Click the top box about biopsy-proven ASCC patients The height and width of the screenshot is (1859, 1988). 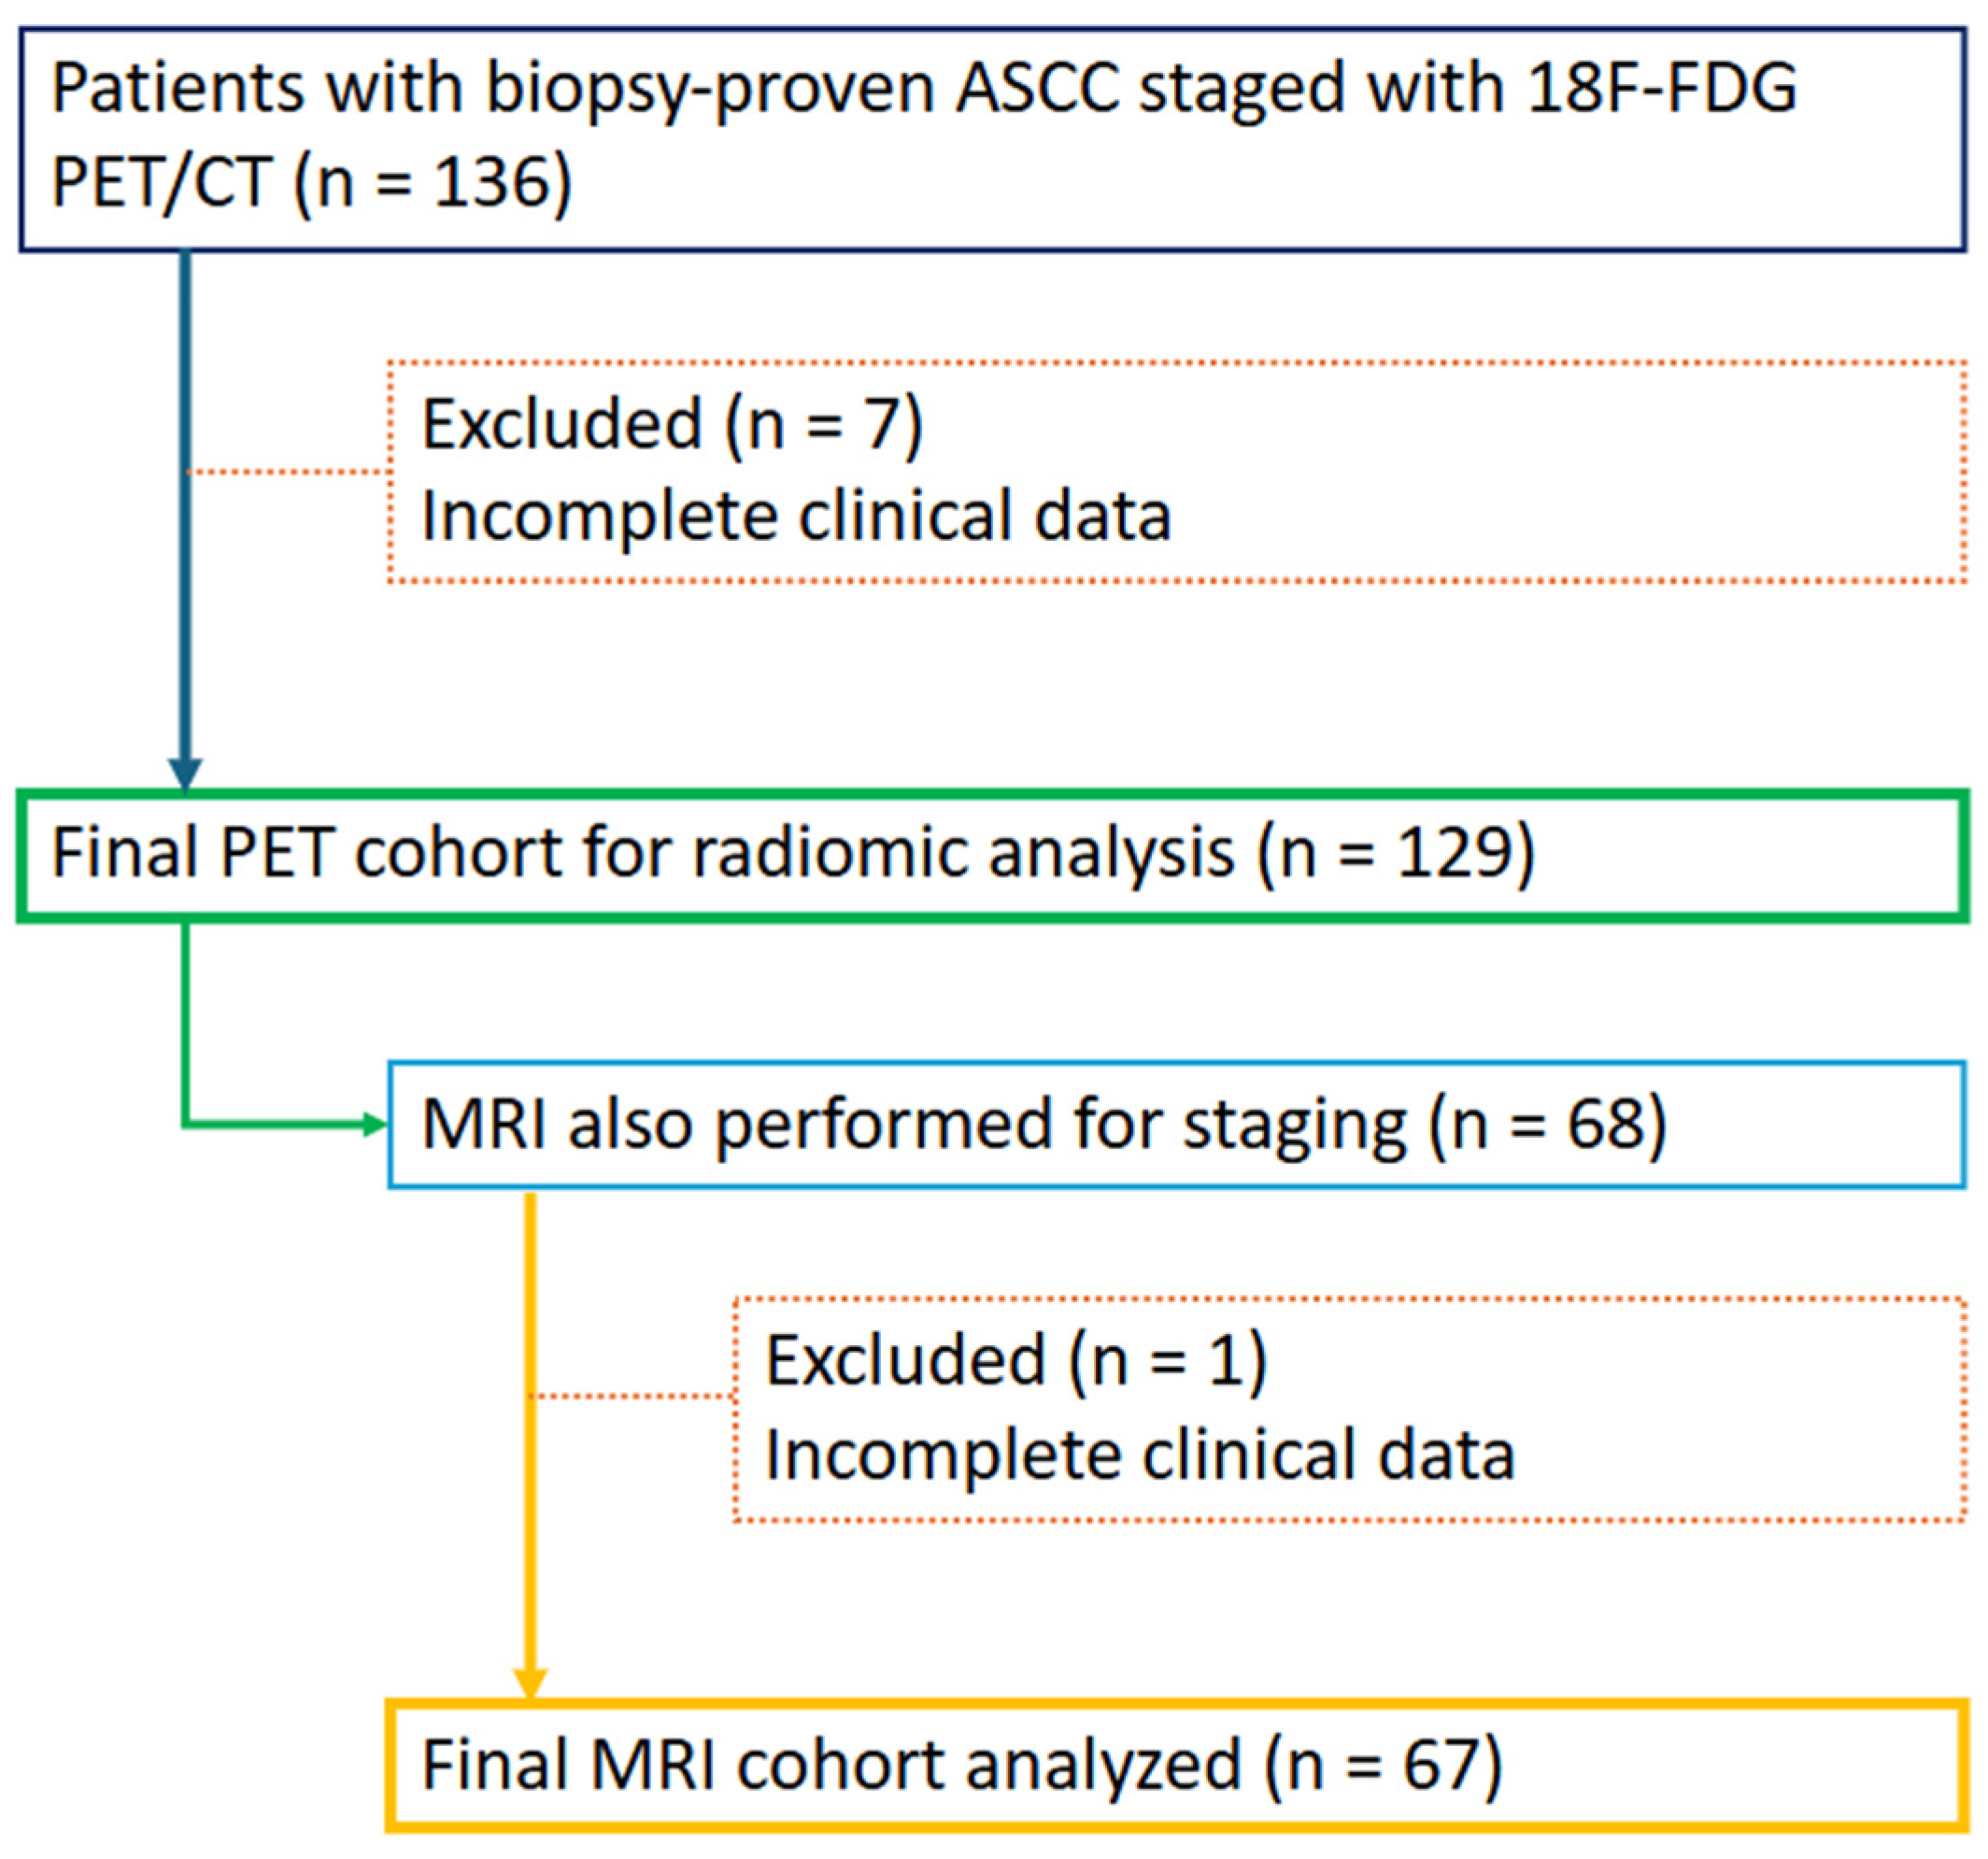[990, 139]
